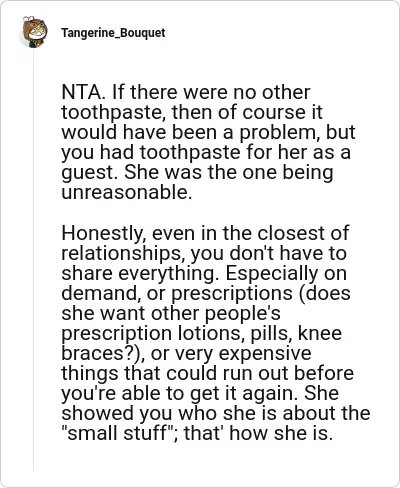The image size is (400, 488).
Task: Click the word Honestly starting the second paragraph
Action: [x=101, y=233]
